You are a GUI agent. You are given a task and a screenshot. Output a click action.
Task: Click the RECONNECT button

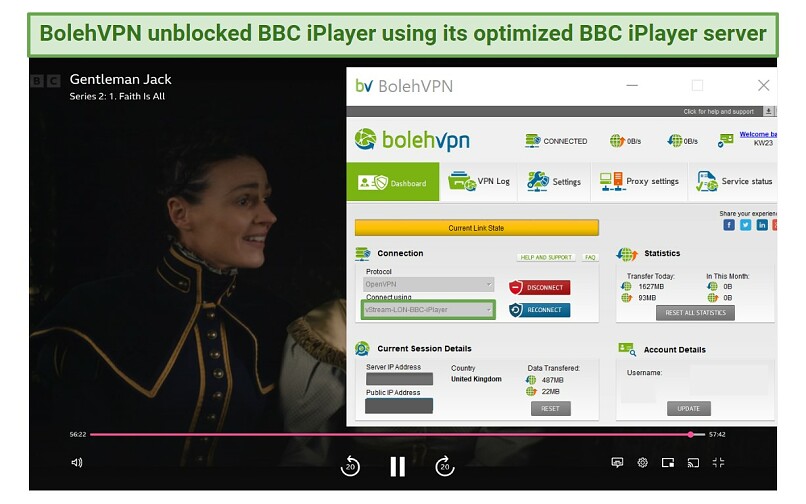tap(539, 310)
